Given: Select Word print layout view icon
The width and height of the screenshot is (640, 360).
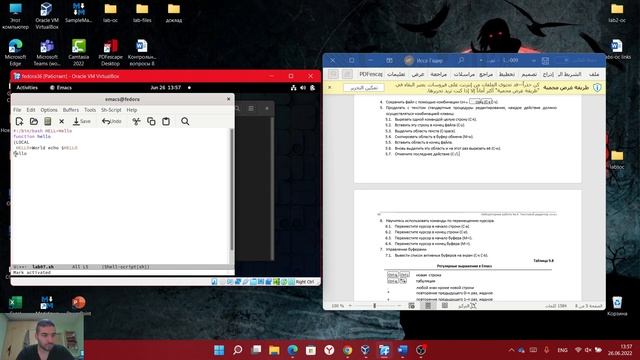Looking at the screenshot, I should point(428,306).
